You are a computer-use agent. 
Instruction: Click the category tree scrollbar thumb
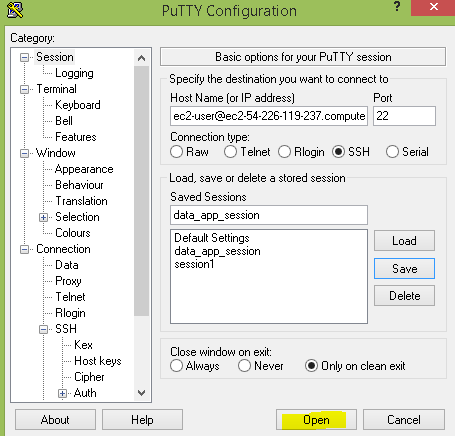click(141, 191)
